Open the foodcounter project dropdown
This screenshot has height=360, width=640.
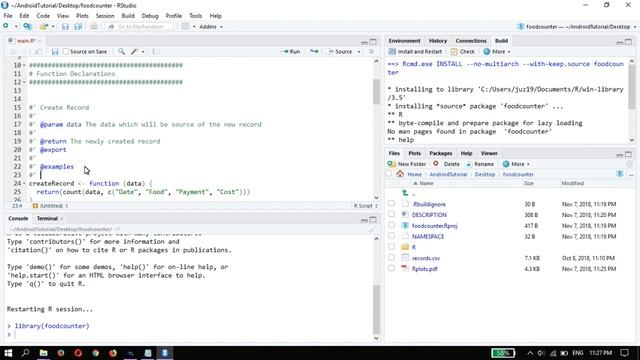point(577,27)
